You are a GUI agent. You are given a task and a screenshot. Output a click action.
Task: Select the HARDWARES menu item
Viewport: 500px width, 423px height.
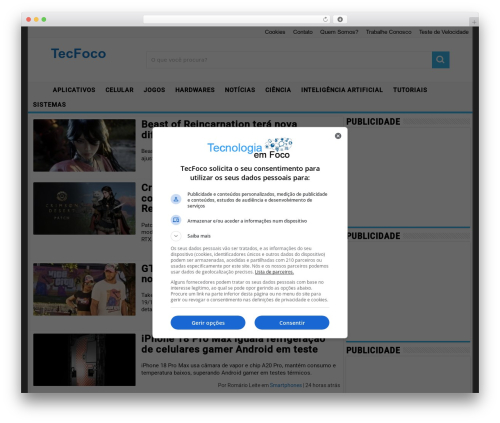point(195,90)
